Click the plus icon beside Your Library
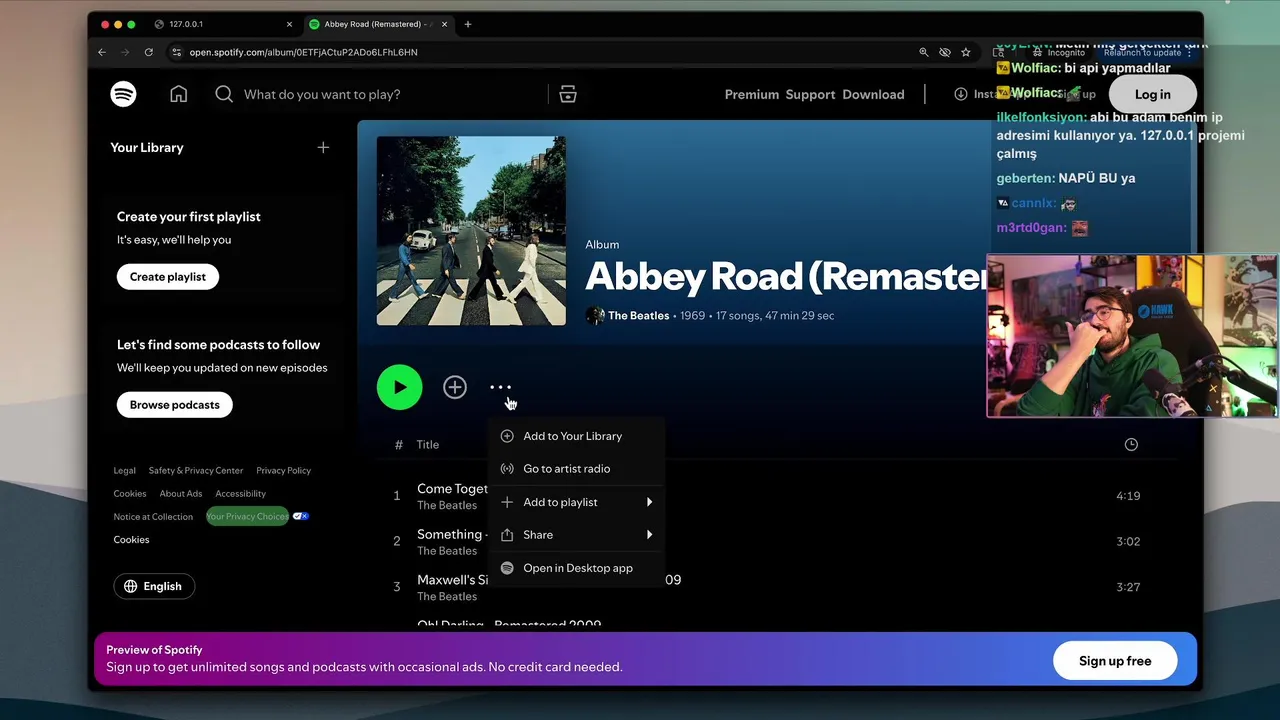The width and height of the screenshot is (1280, 720). [x=323, y=147]
